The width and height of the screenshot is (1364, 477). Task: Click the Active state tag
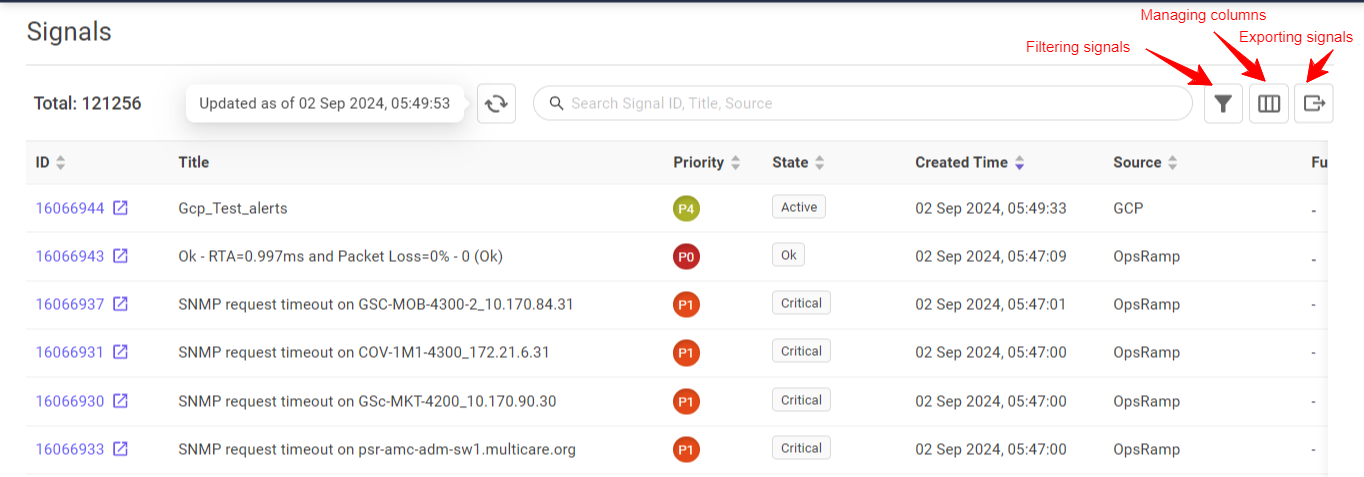coord(798,207)
